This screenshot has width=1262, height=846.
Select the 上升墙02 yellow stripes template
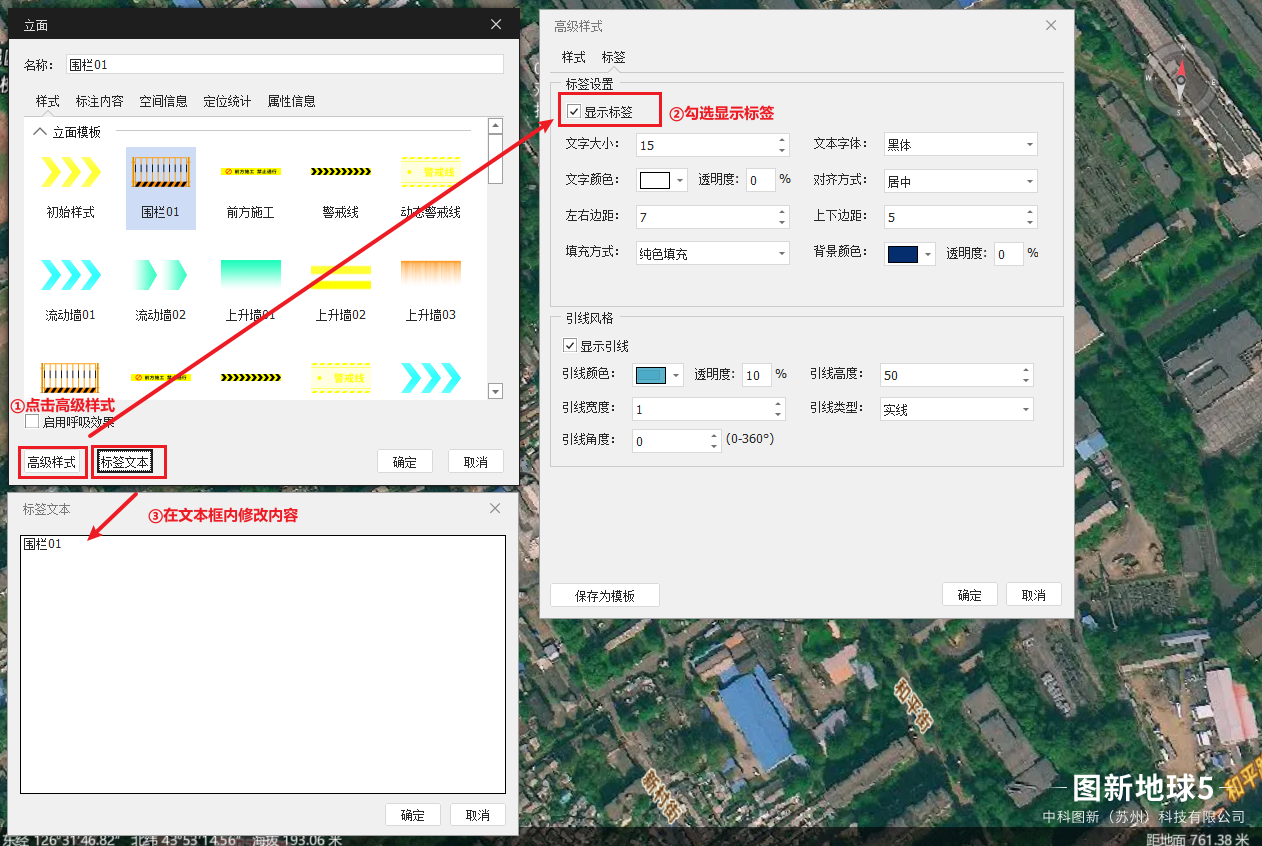click(x=340, y=275)
